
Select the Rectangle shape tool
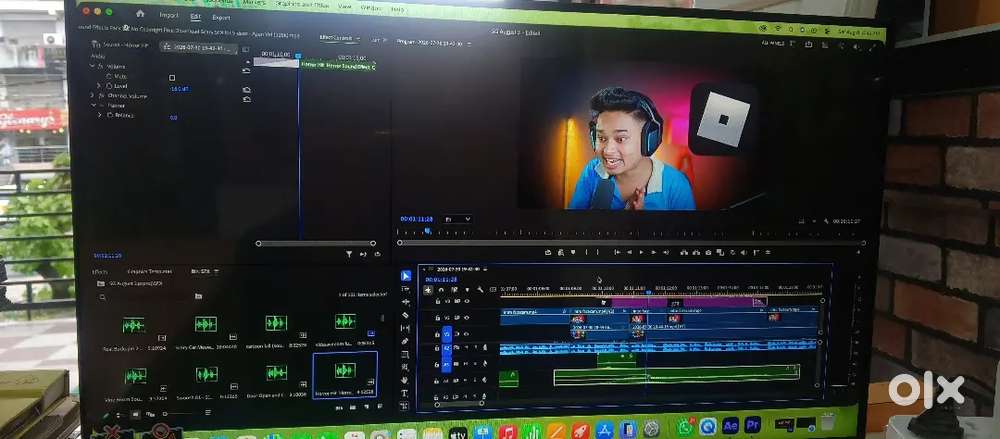tap(406, 355)
